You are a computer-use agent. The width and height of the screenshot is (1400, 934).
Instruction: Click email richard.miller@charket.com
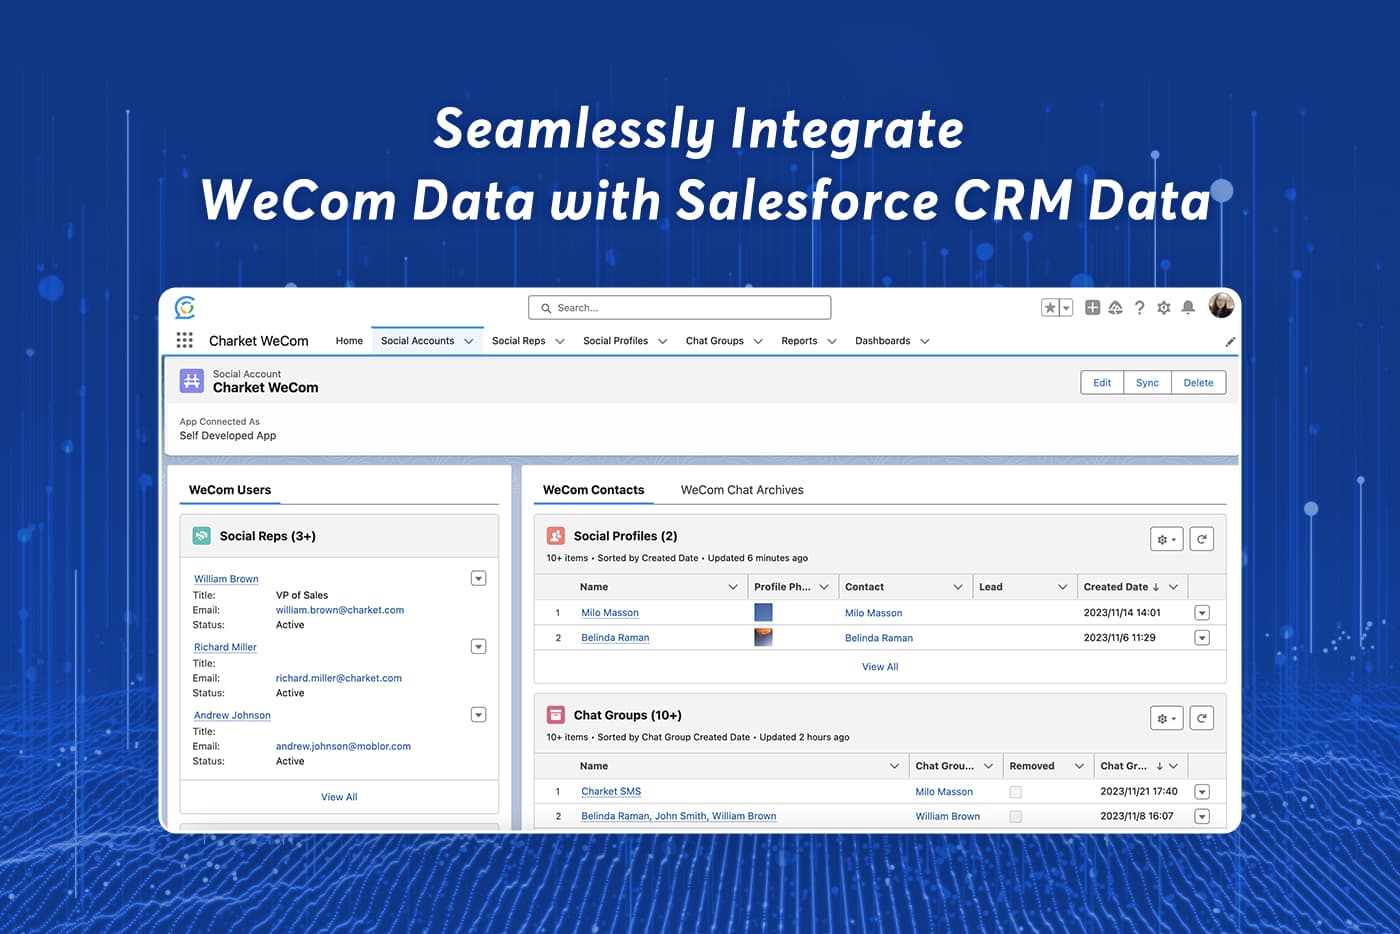coord(339,678)
